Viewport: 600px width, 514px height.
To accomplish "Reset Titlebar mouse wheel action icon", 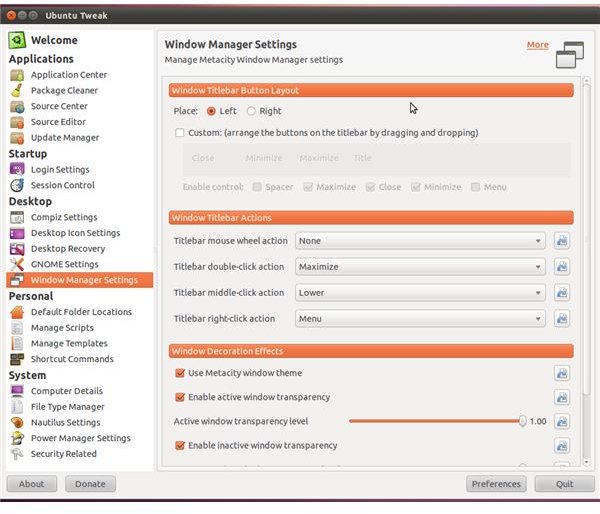I will (x=562, y=241).
